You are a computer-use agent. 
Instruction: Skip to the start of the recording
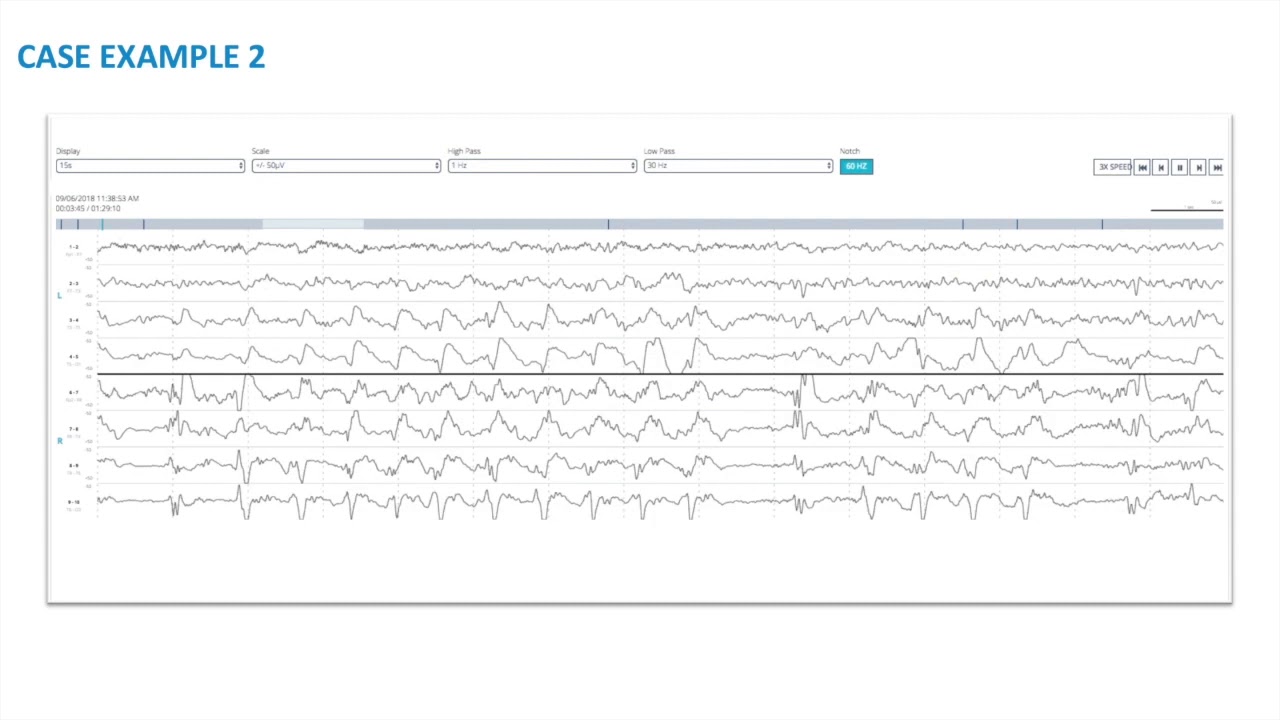click(x=1142, y=167)
